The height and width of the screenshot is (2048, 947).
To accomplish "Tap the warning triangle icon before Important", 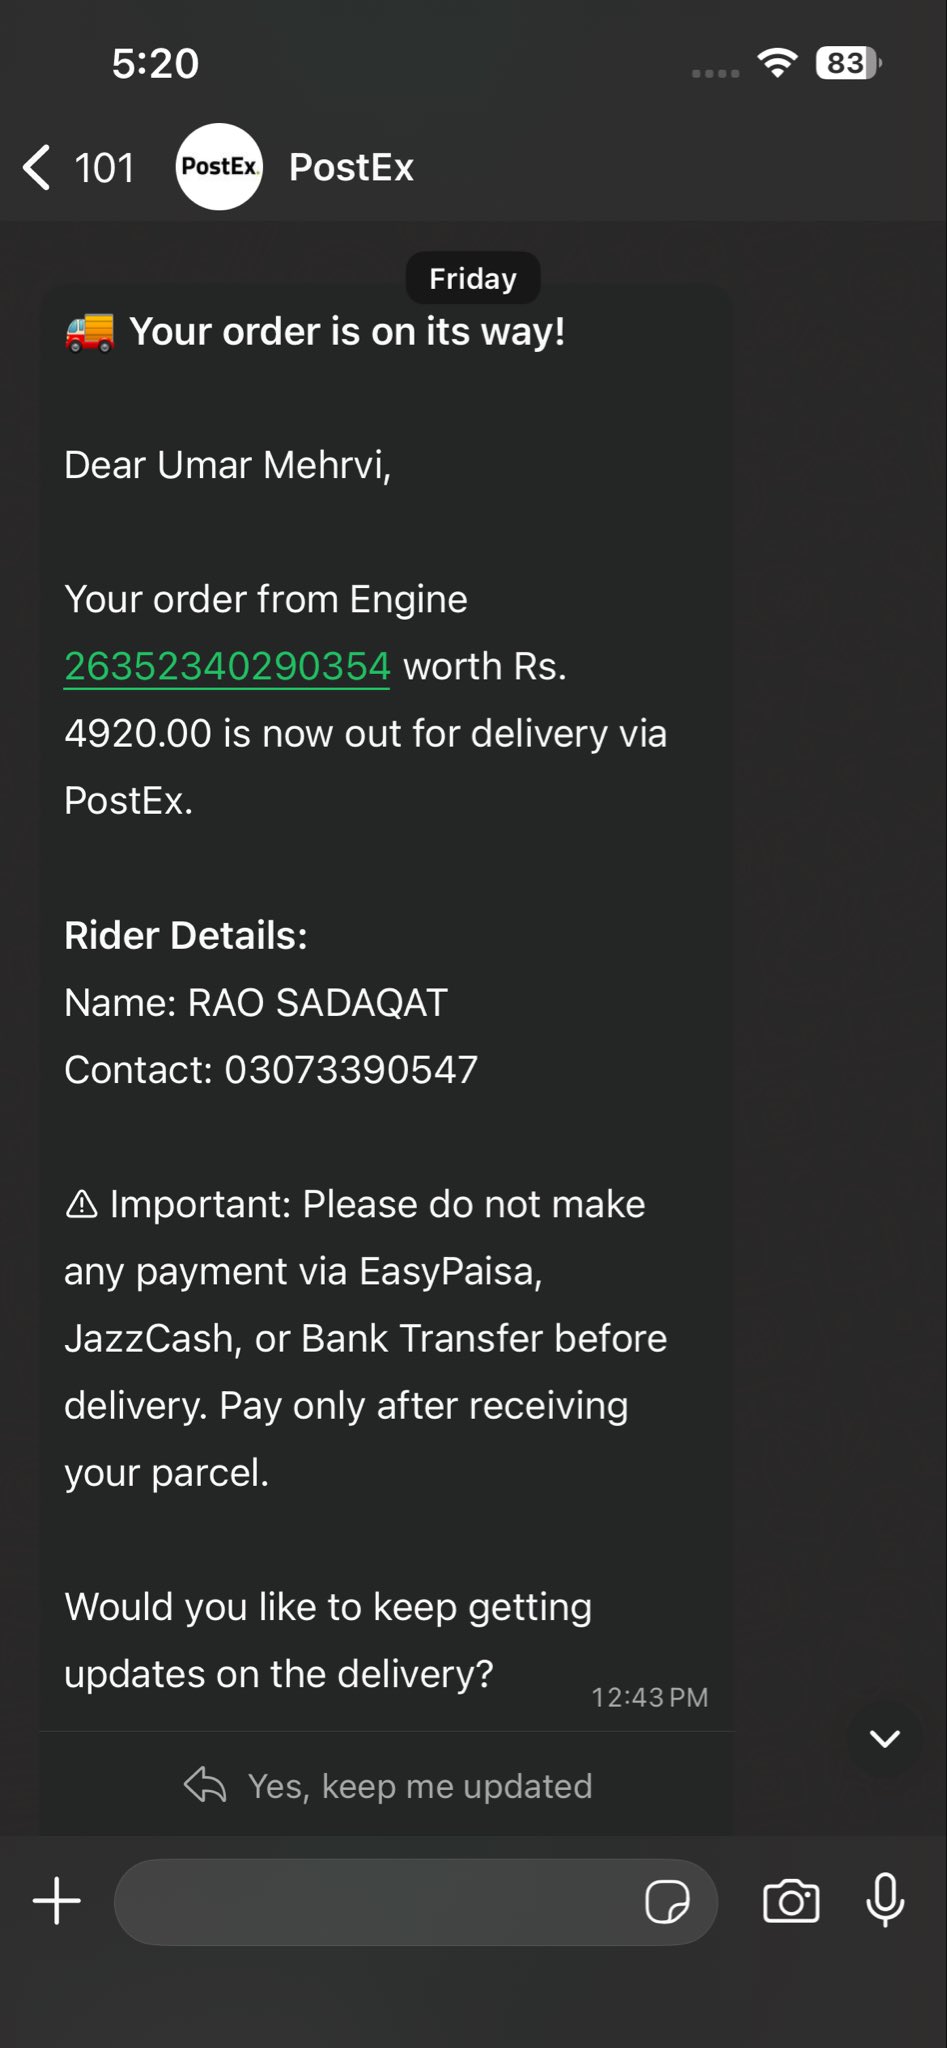I will point(81,1205).
